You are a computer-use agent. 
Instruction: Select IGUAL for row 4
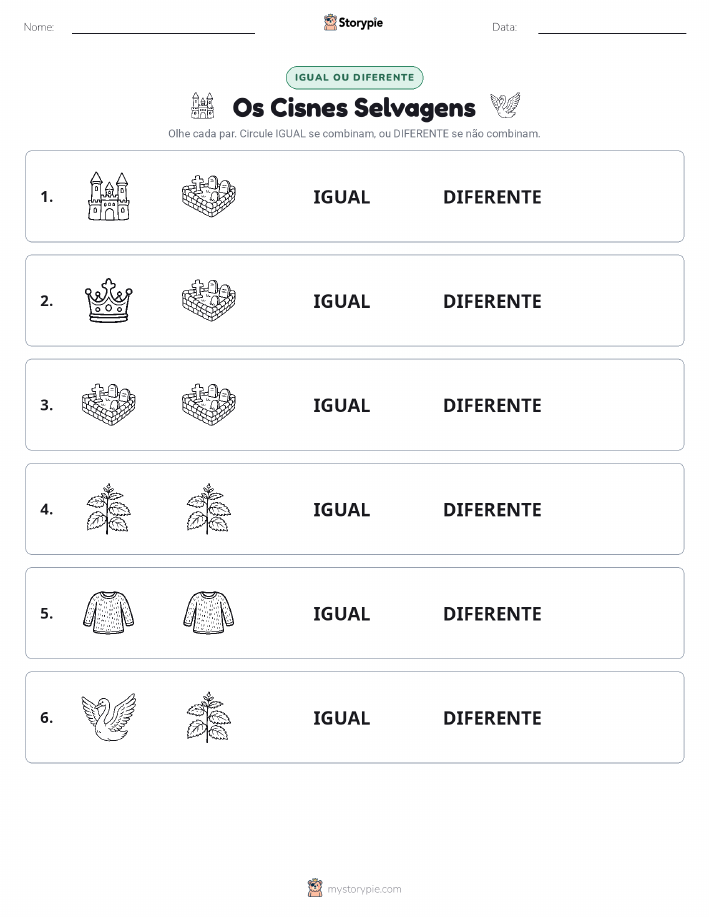[342, 509]
